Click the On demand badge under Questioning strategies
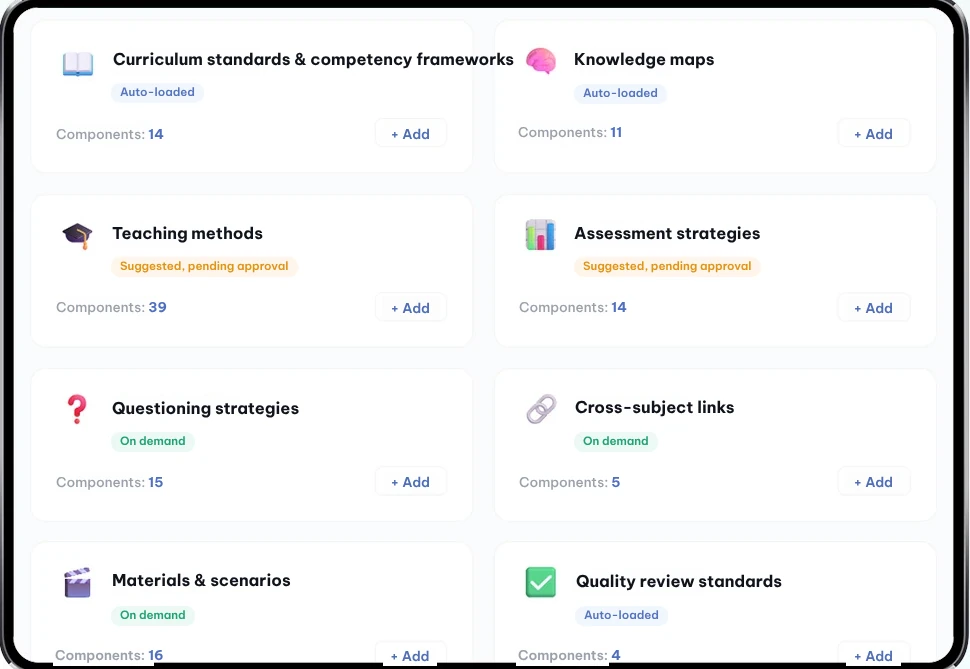Viewport: 970px width, 669px height. (153, 441)
